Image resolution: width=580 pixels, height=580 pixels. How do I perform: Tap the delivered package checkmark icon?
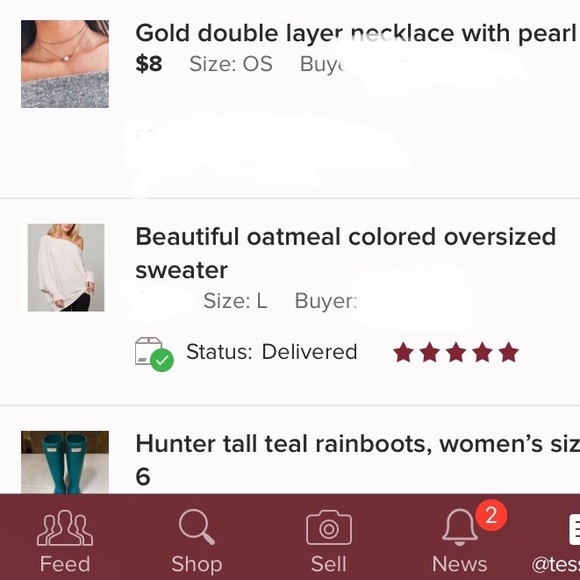[154, 354]
